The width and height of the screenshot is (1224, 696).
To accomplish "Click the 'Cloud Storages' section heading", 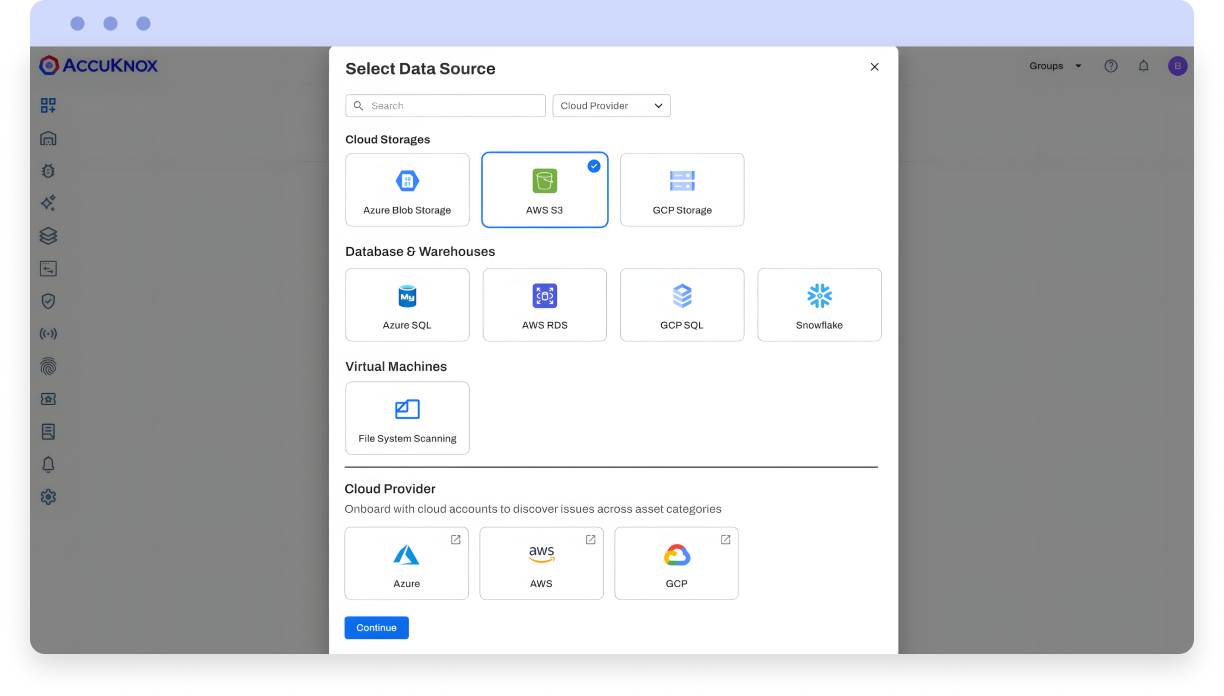I will [x=388, y=140].
